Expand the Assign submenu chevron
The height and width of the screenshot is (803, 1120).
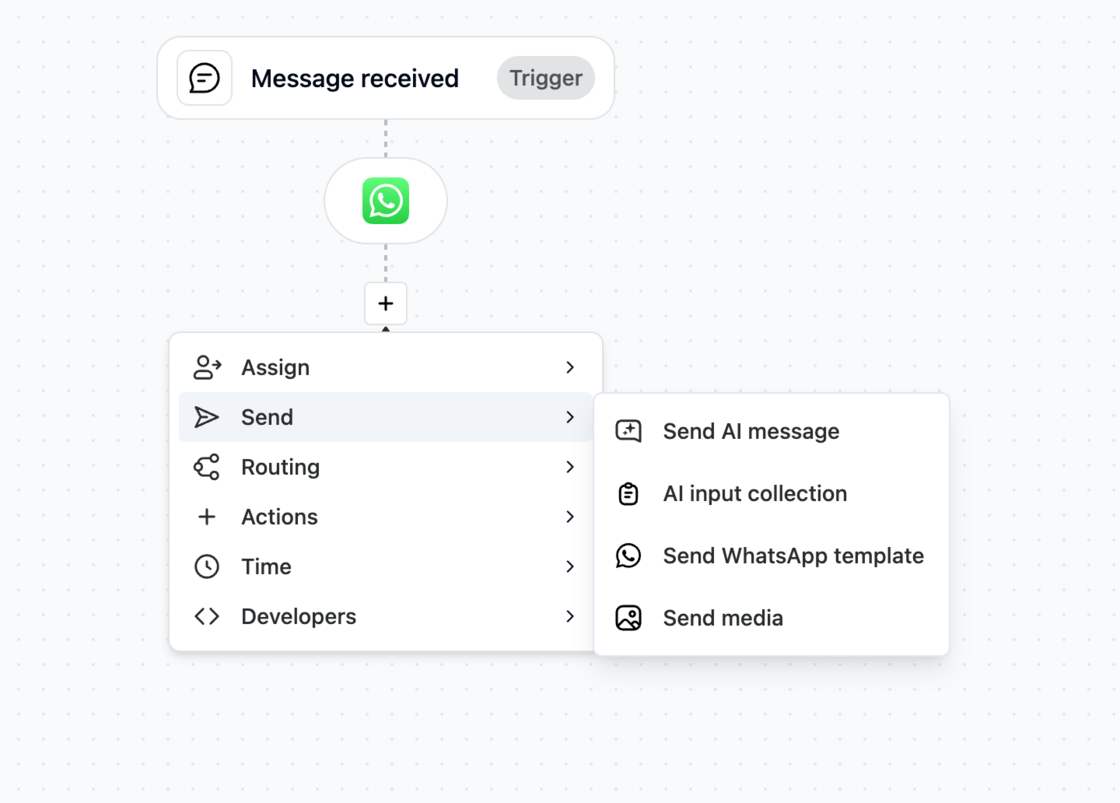point(570,367)
